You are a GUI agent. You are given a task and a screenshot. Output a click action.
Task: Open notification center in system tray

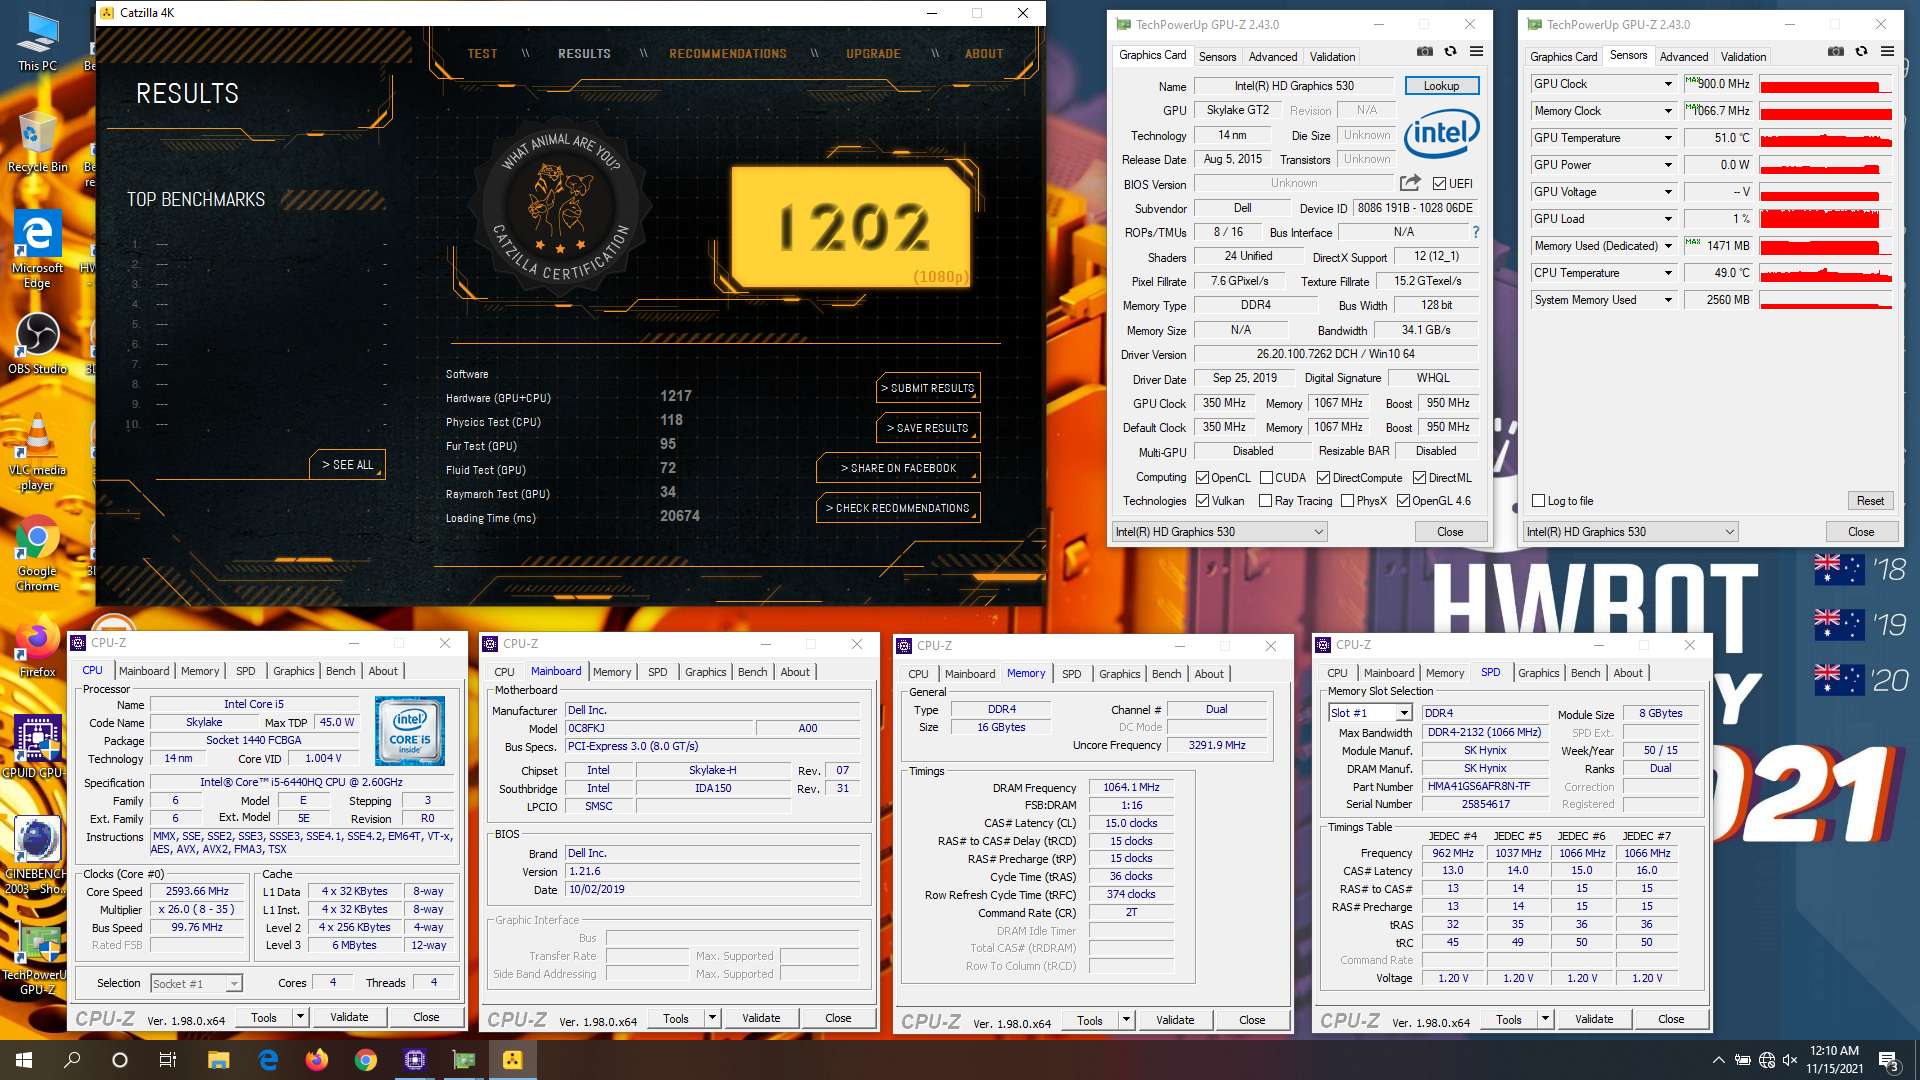coord(1889,1061)
